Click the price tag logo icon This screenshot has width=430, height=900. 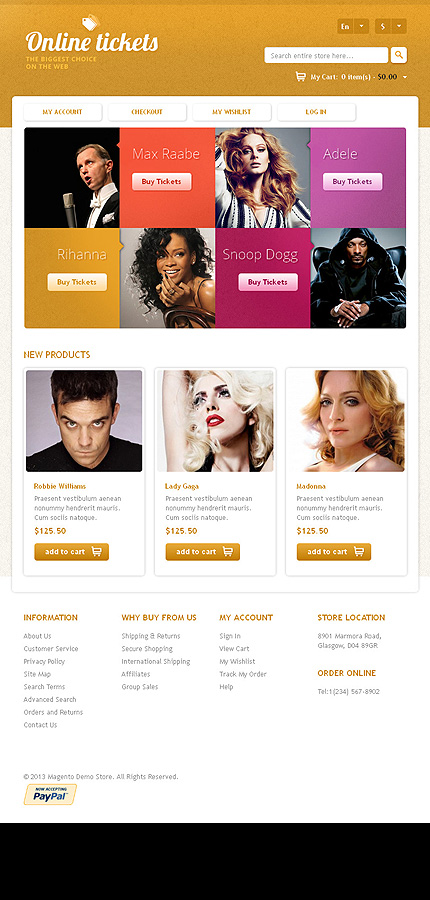click(x=90, y=22)
